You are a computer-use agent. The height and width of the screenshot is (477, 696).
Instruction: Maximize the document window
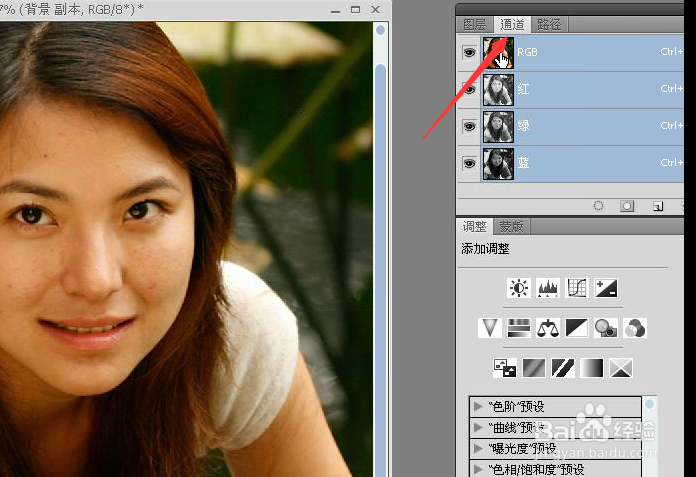[x=356, y=9]
